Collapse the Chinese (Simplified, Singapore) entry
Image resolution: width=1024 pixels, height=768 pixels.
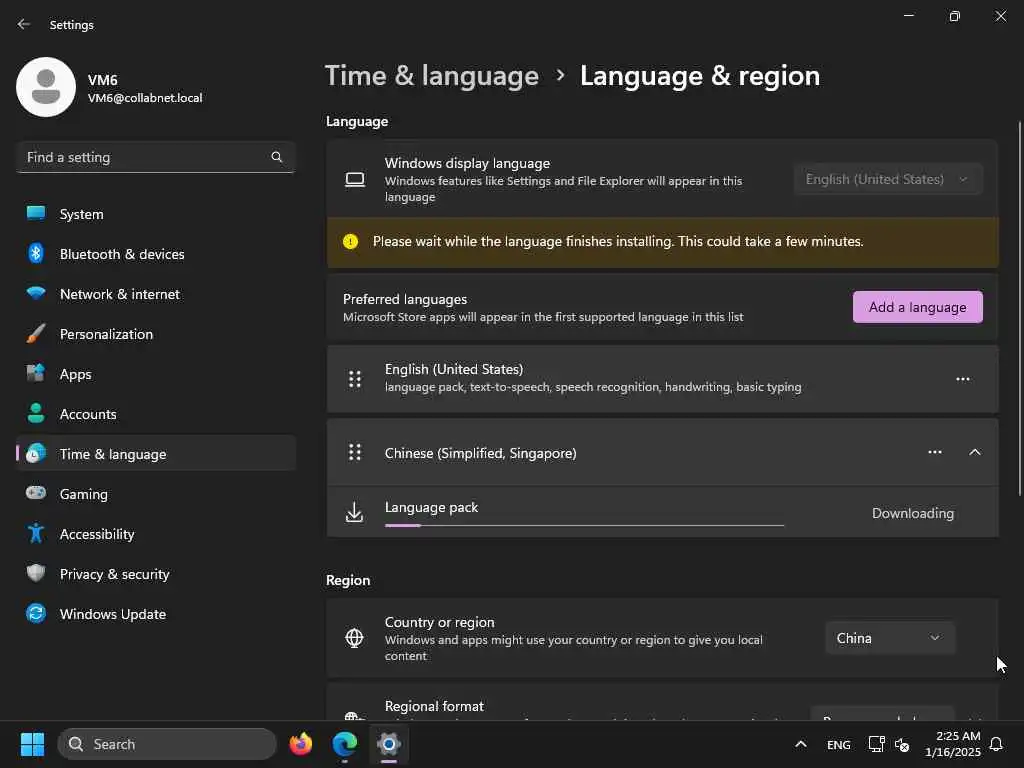(x=975, y=452)
